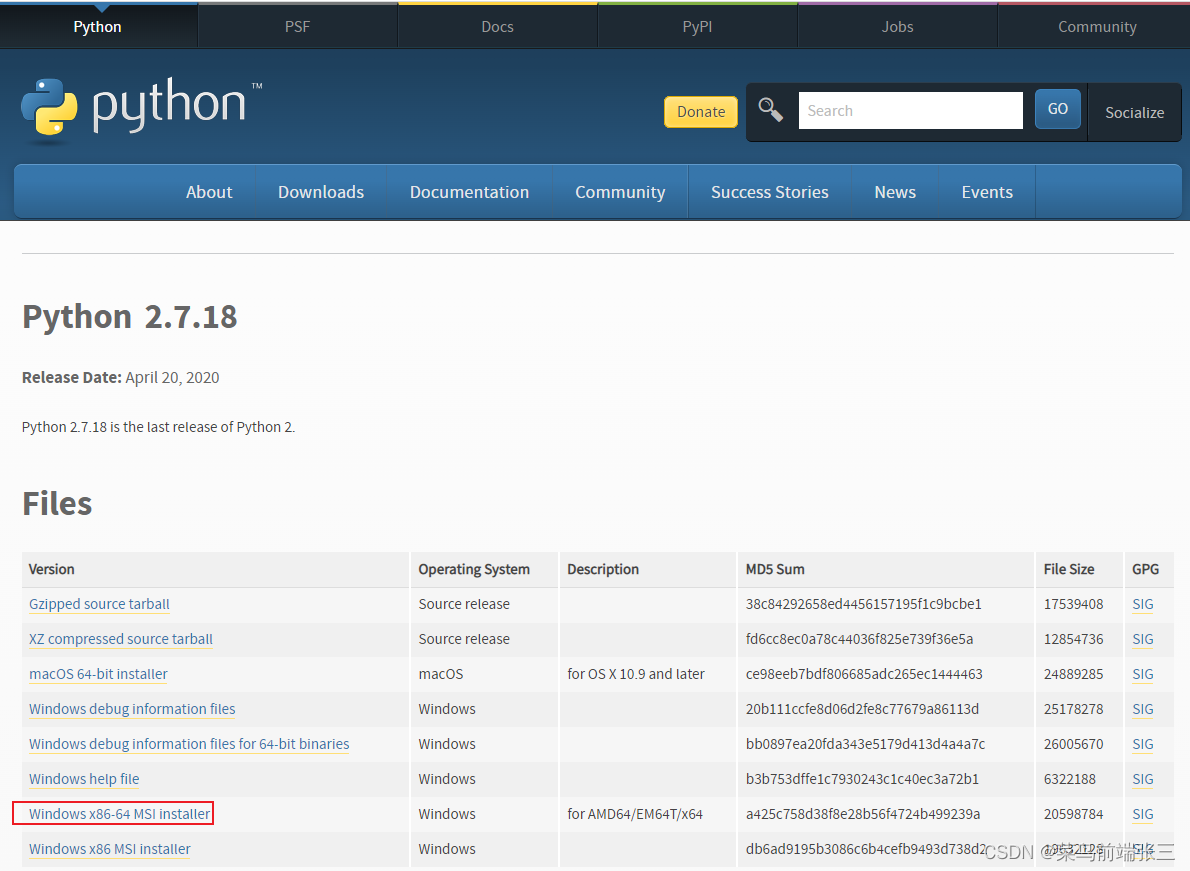Select the Python top tab
Screen dimensions: 1190x871
tap(98, 27)
